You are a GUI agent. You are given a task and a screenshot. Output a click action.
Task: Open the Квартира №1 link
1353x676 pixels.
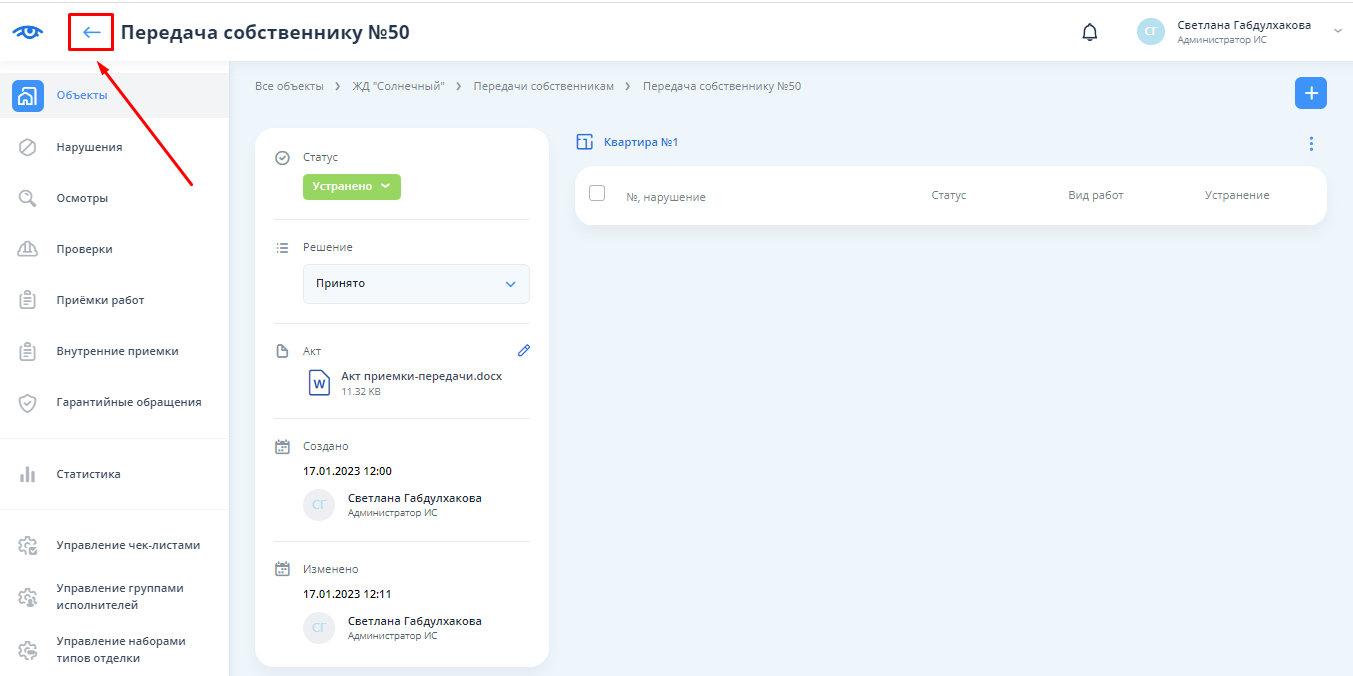tap(641, 143)
